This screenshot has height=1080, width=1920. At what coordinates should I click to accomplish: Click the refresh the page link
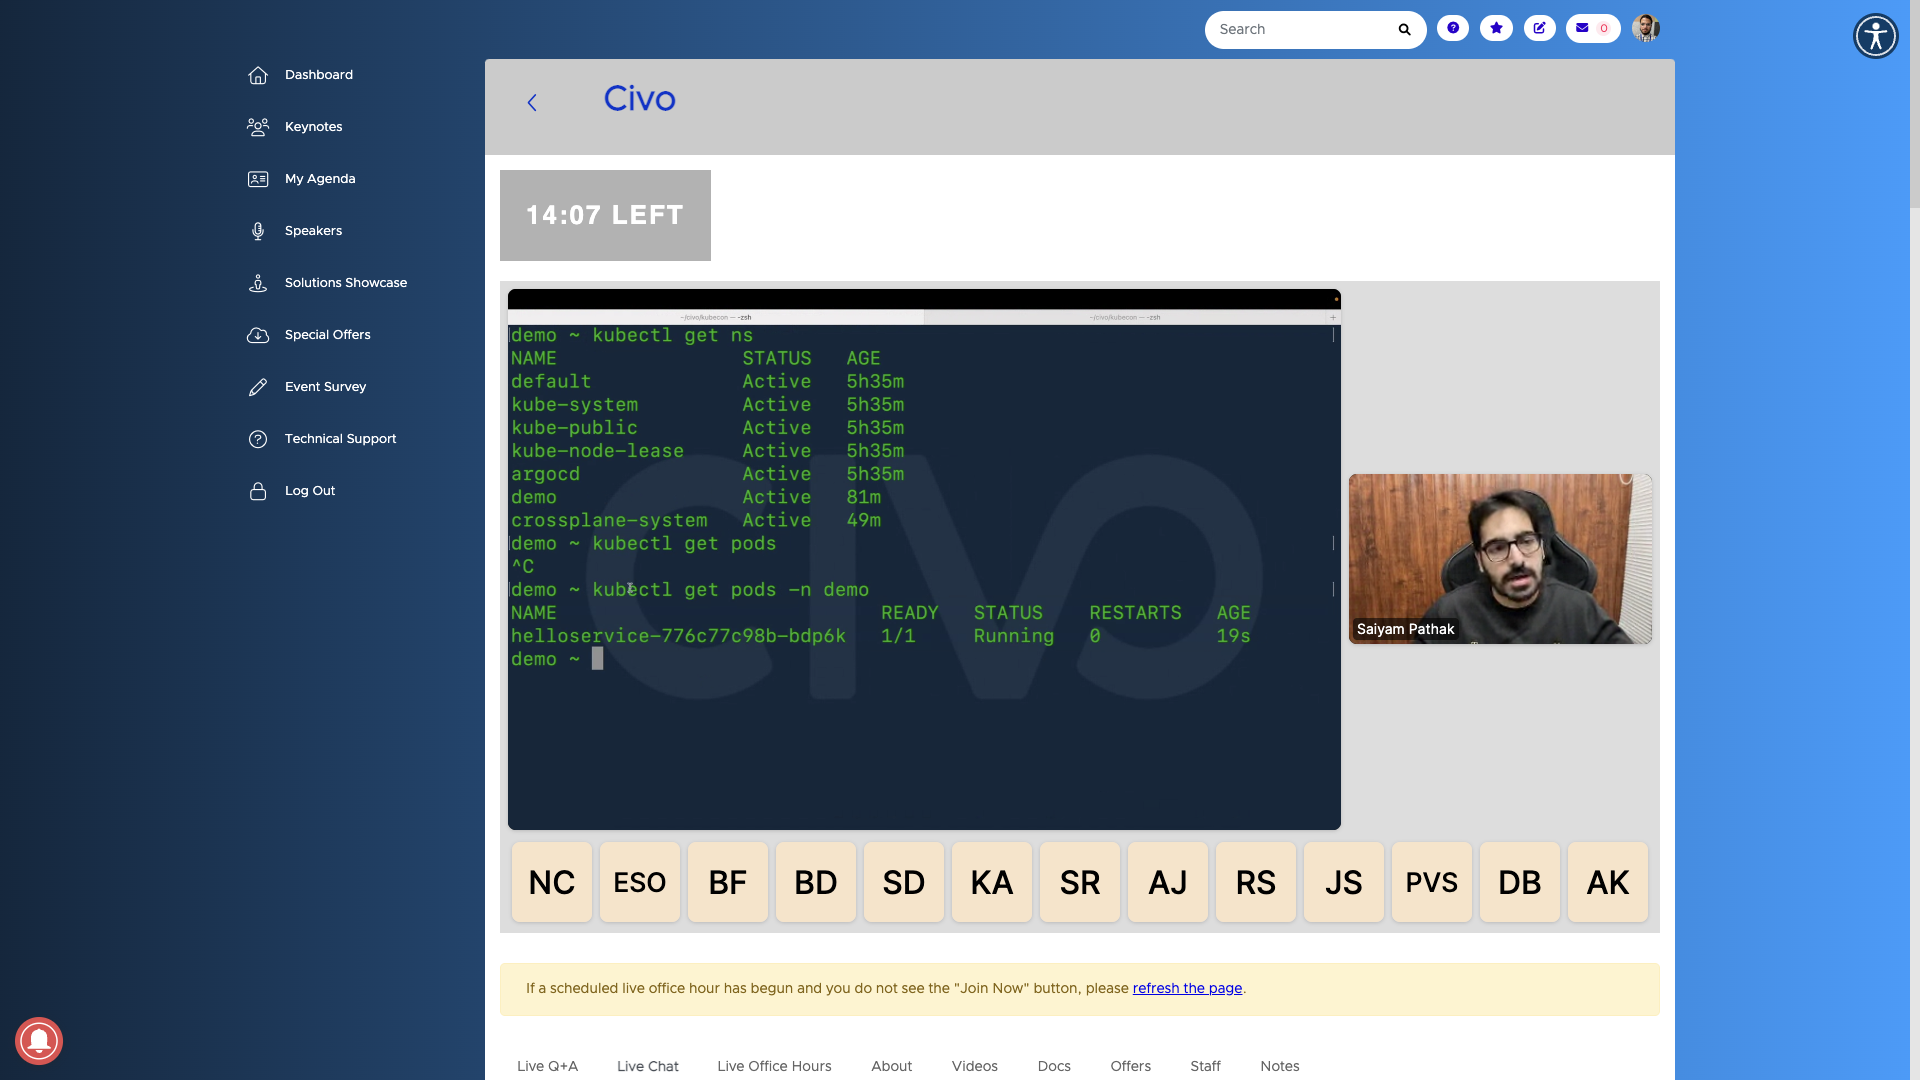[1187, 988]
